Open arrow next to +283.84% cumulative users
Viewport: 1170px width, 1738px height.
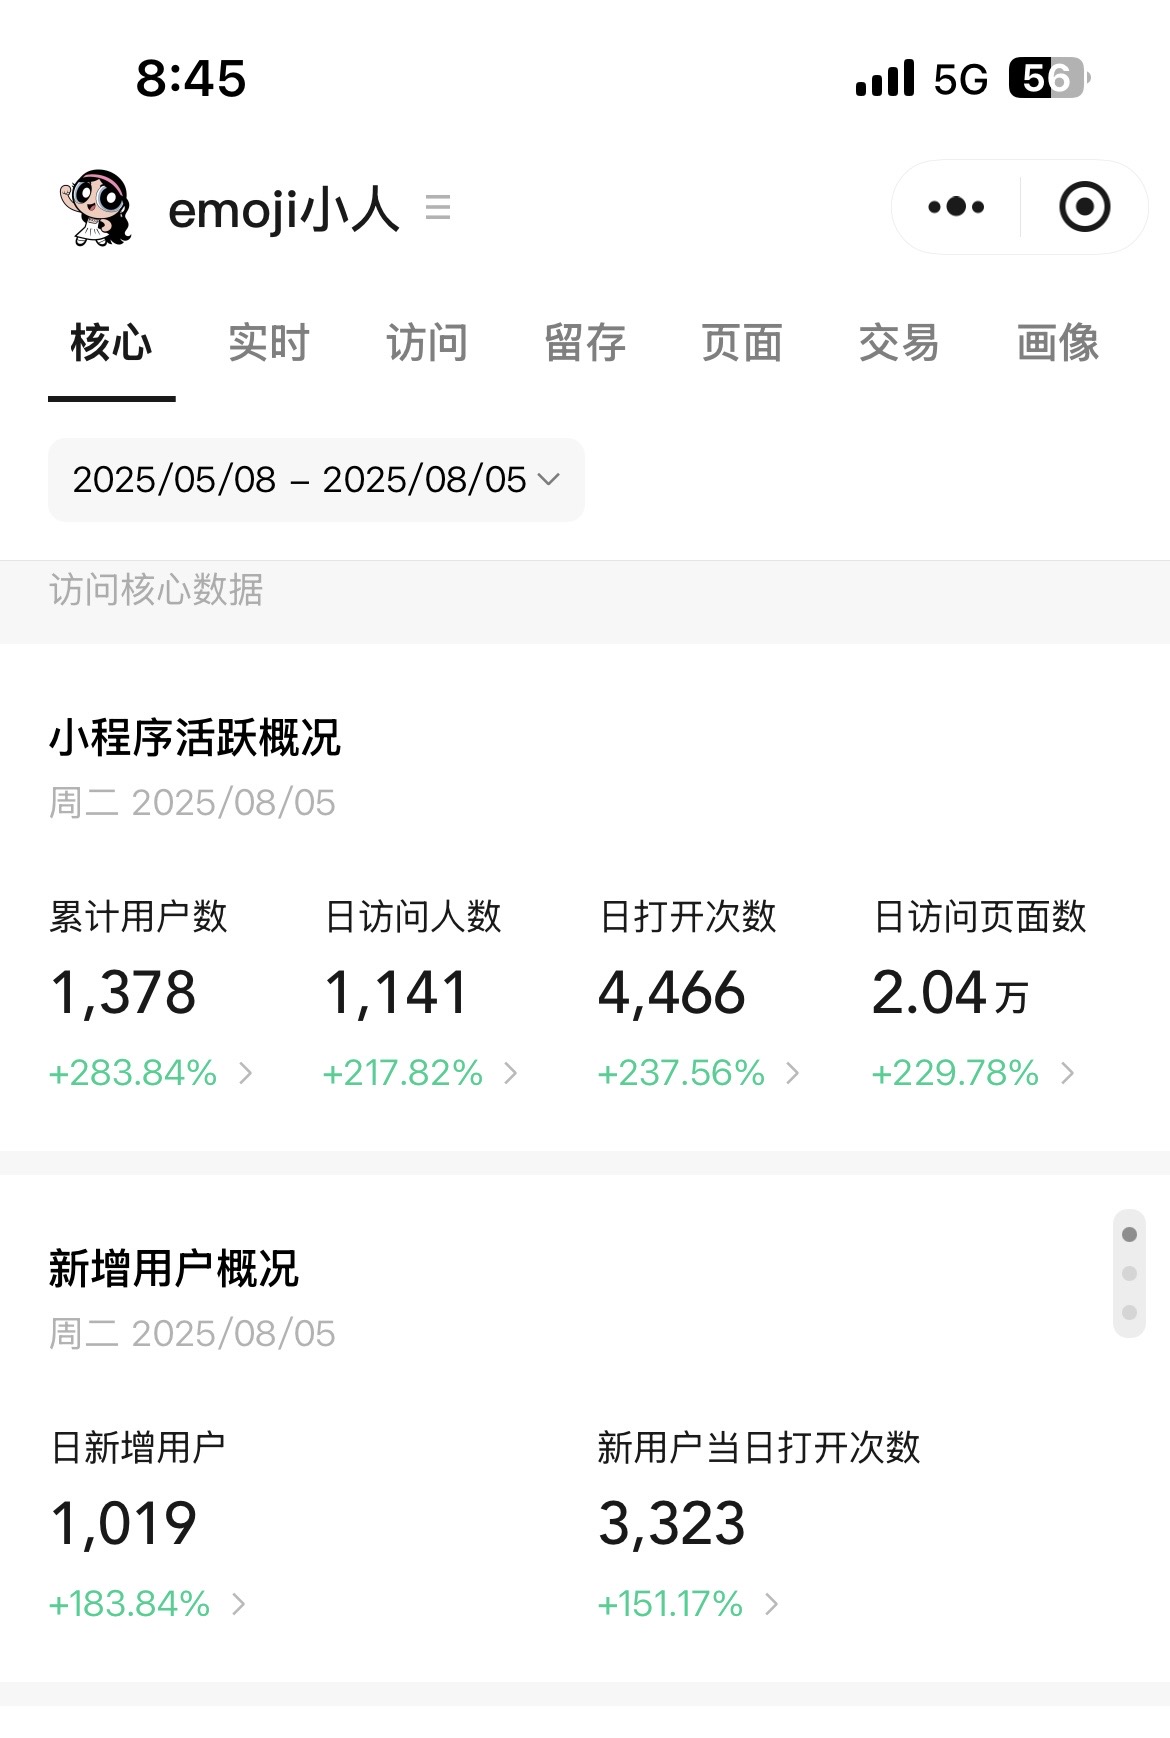(x=246, y=1073)
